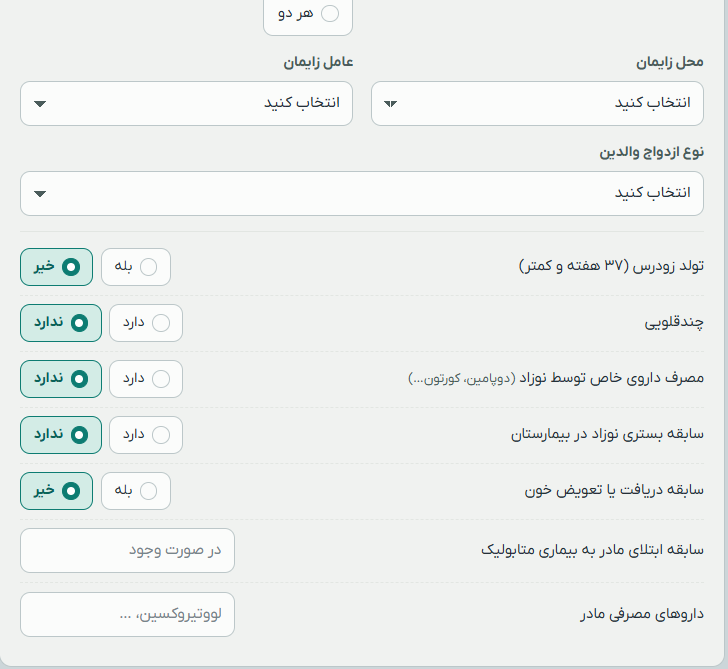Pick 'ندارد' for مصرف داروی خاص توسط نوزاد
The width and height of the screenshot is (728, 669).
[x=61, y=379]
